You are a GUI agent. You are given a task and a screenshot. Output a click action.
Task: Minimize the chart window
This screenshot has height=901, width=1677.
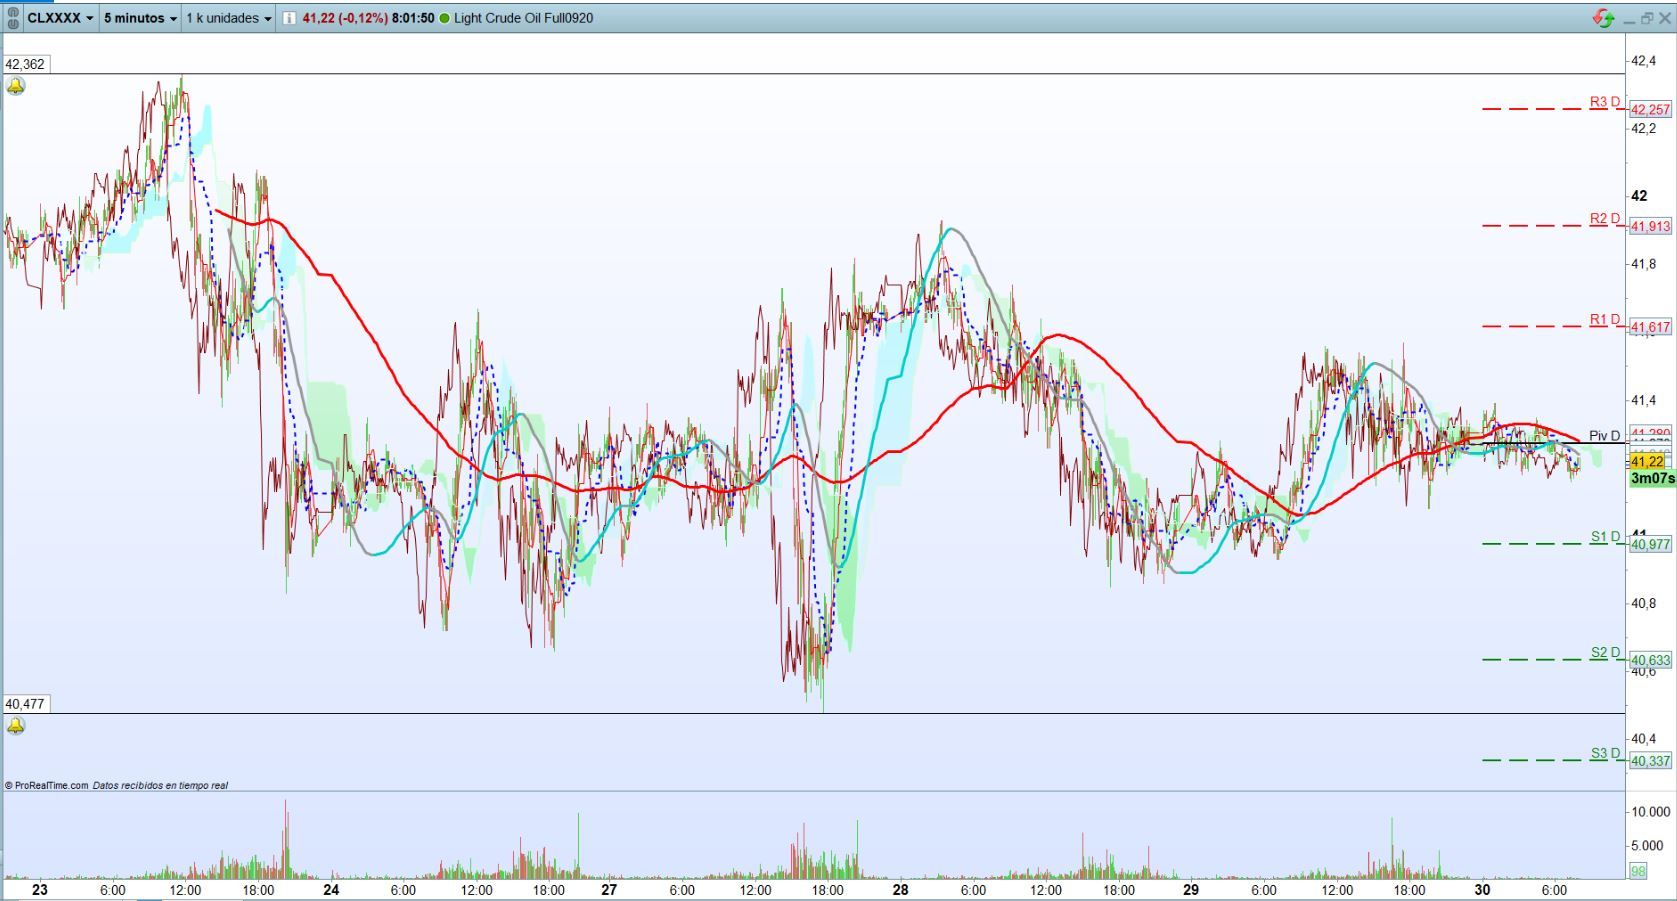tap(1630, 18)
